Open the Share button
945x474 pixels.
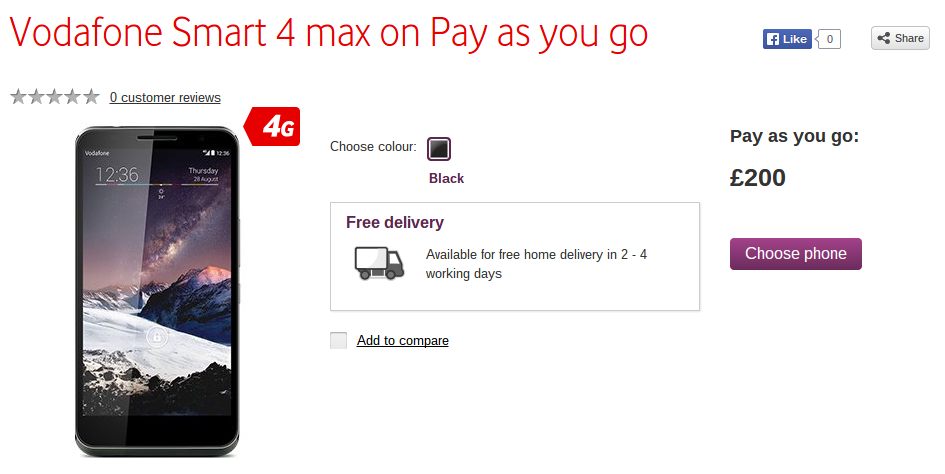click(x=900, y=39)
